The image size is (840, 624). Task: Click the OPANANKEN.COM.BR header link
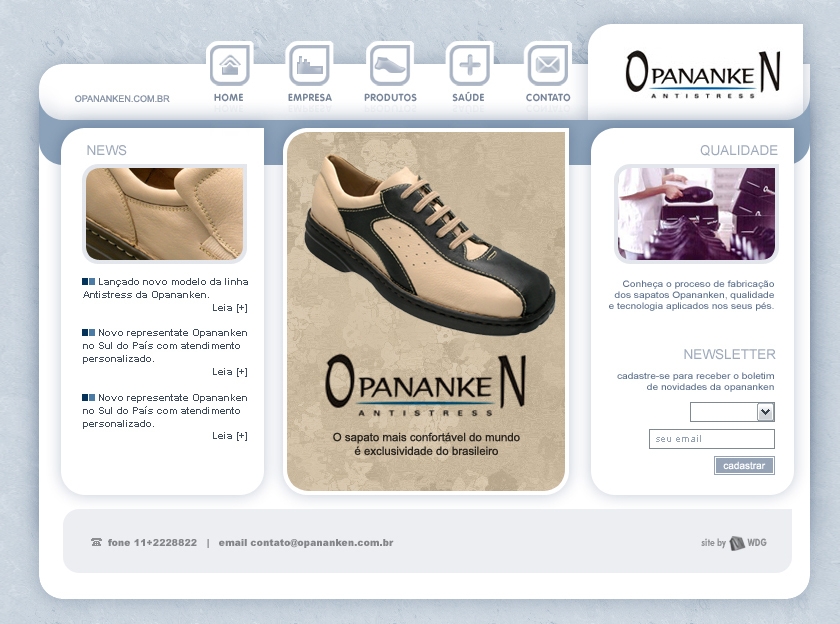[122, 99]
